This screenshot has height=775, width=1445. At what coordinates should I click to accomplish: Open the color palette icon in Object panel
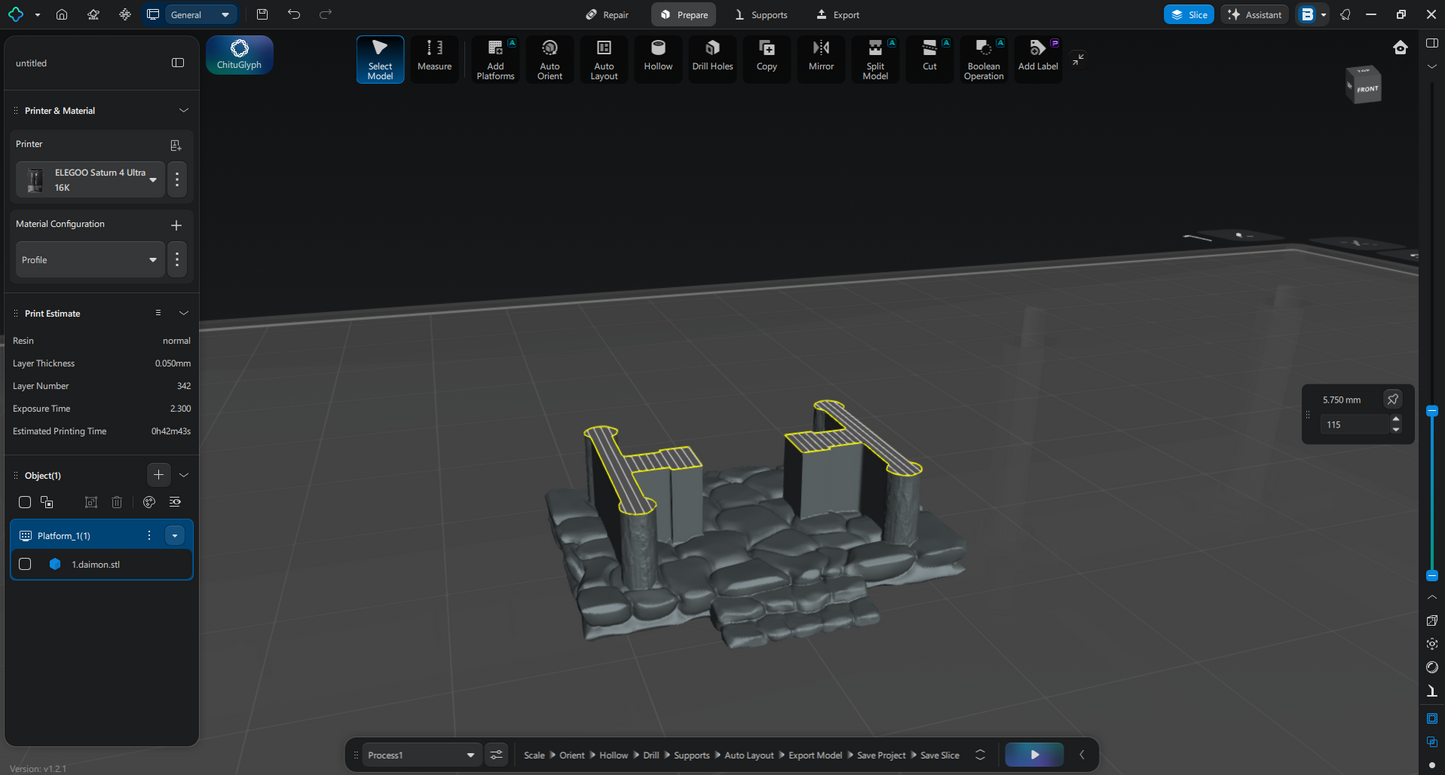pos(149,502)
